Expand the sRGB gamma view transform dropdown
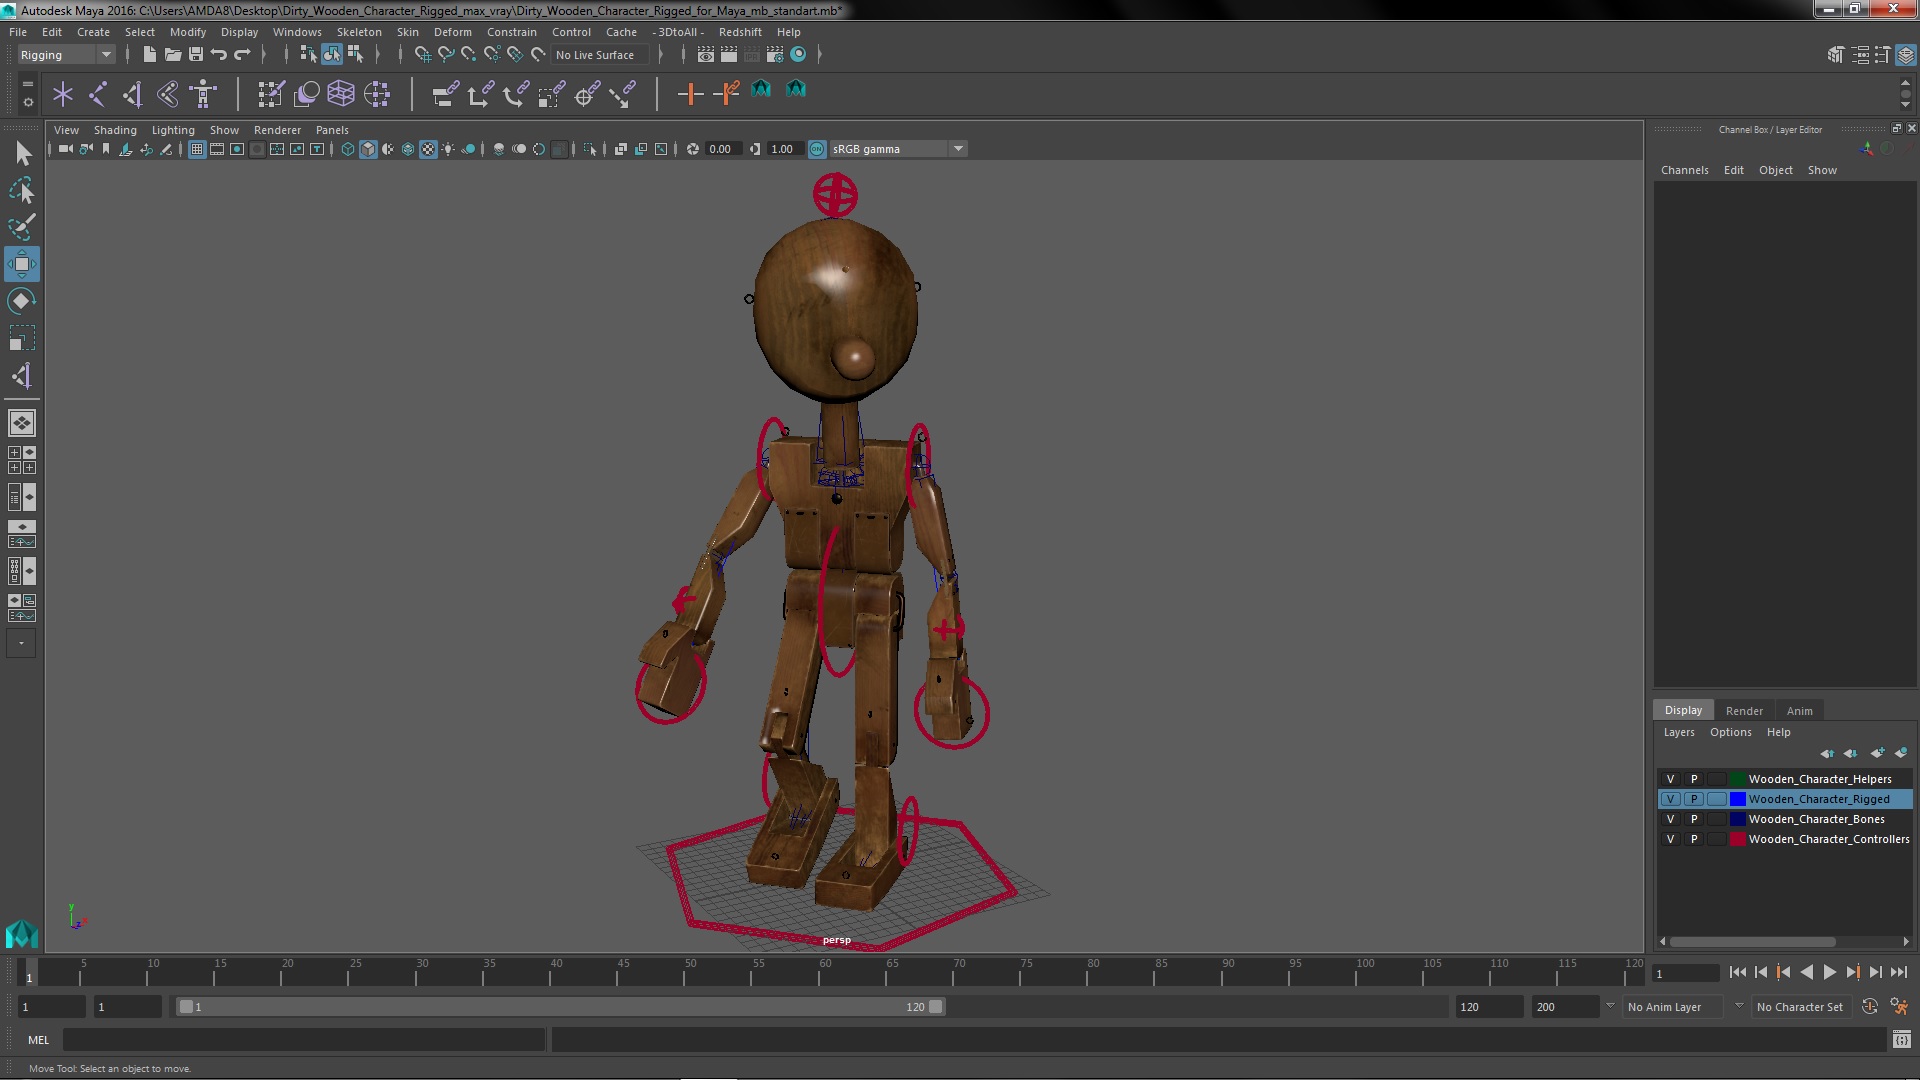Viewport: 1920px width, 1080px height. [958, 149]
